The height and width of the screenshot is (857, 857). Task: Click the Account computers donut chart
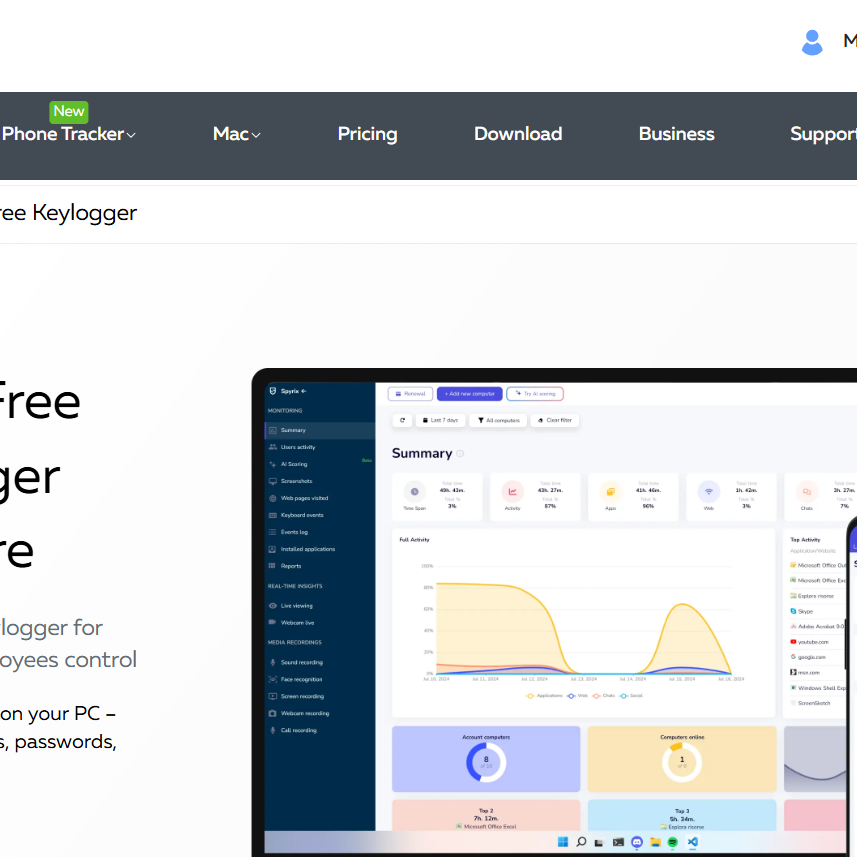click(486, 762)
